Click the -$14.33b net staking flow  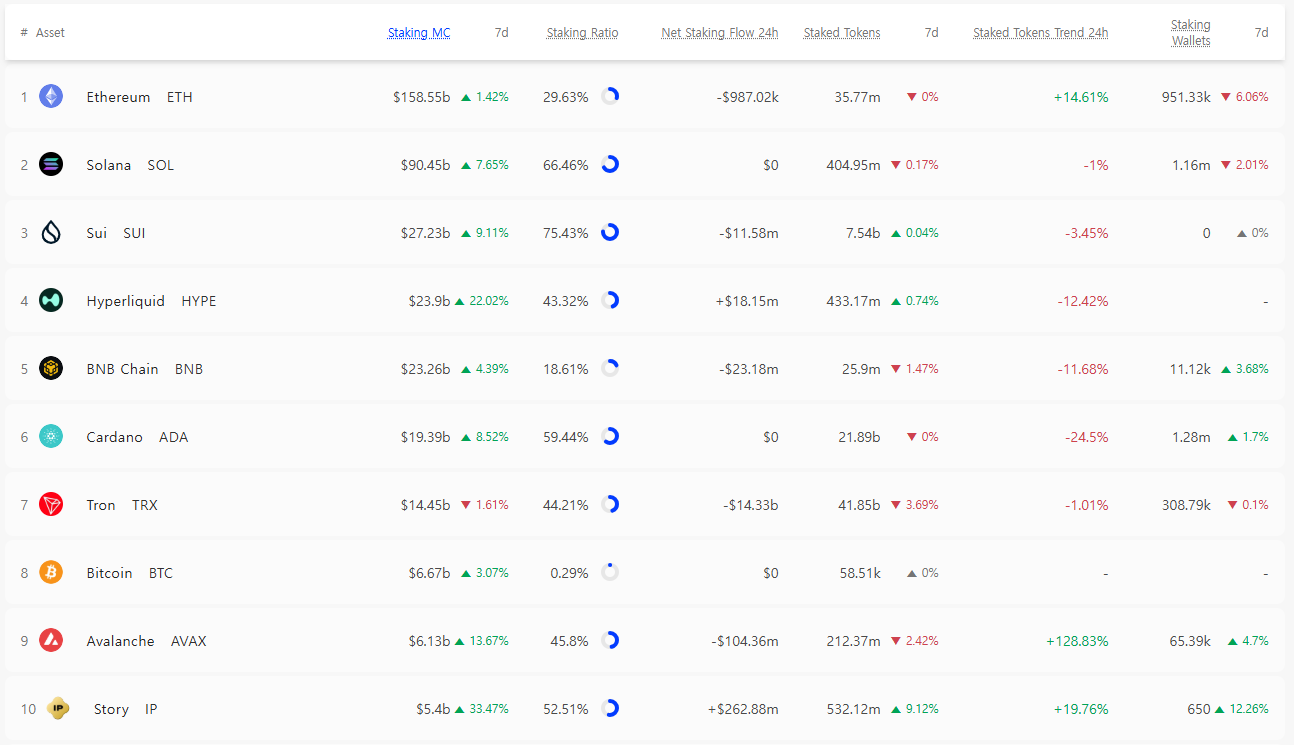[x=751, y=505]
